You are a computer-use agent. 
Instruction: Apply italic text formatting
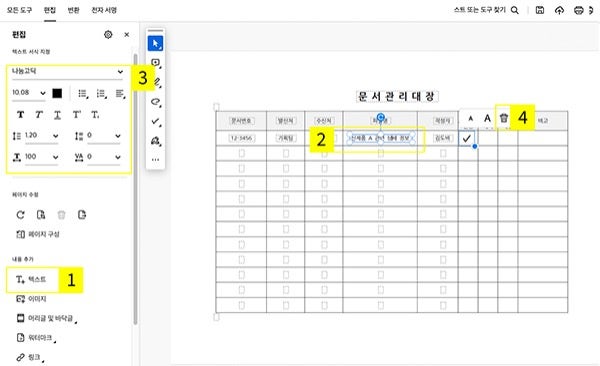tap(39, 114)
